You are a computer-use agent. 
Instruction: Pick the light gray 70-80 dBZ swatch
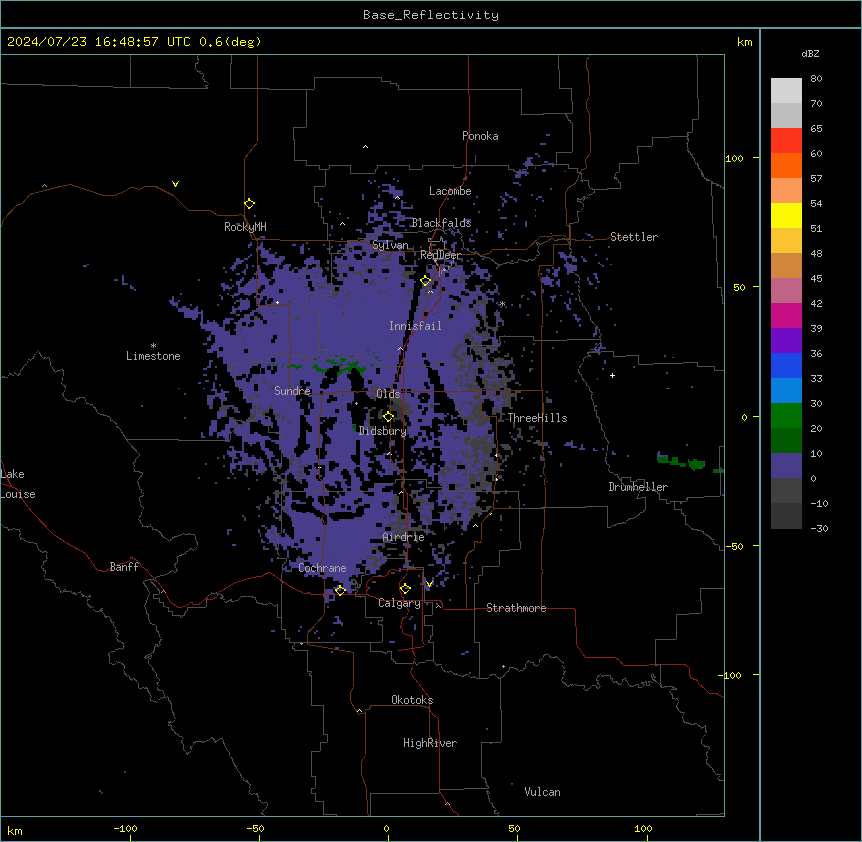click(x=786, y=91)
